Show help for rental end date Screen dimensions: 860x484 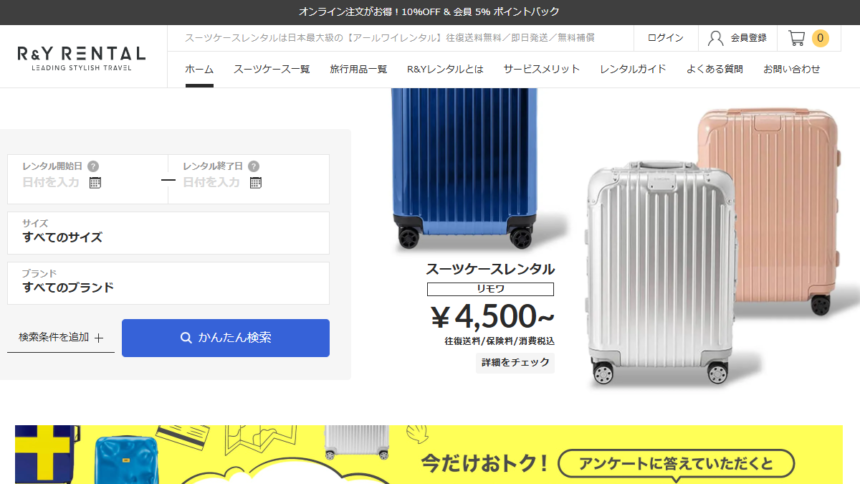(253, 166)
